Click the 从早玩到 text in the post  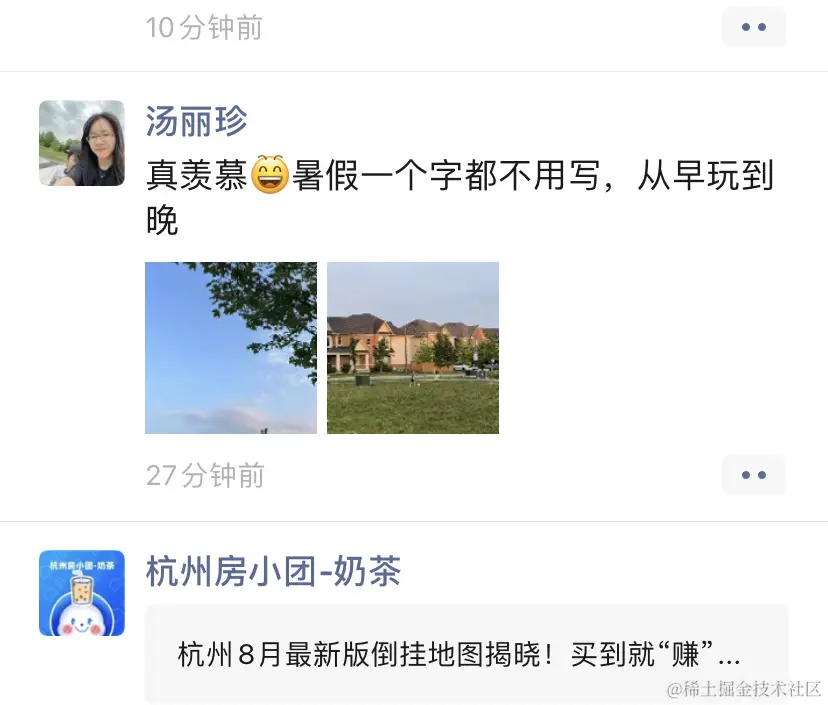[x=705, y=175]
